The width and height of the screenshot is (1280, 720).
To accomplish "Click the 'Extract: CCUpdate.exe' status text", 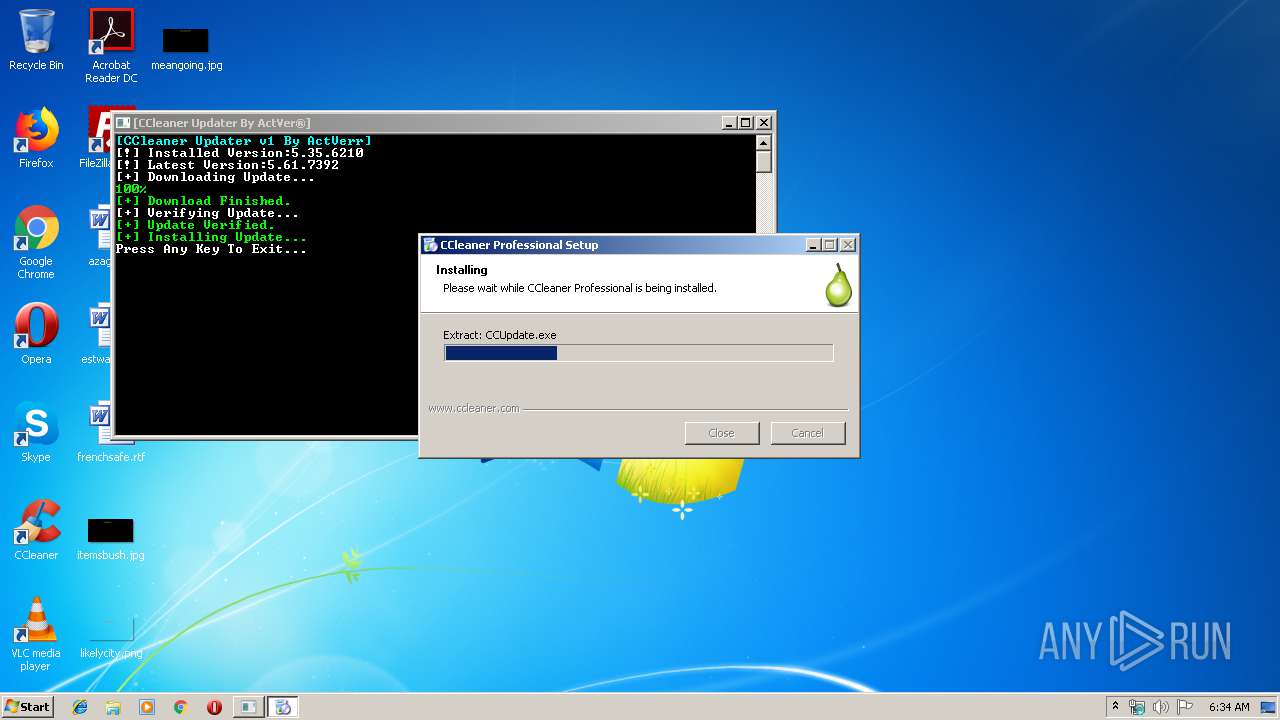I will (x=500, y=335).
